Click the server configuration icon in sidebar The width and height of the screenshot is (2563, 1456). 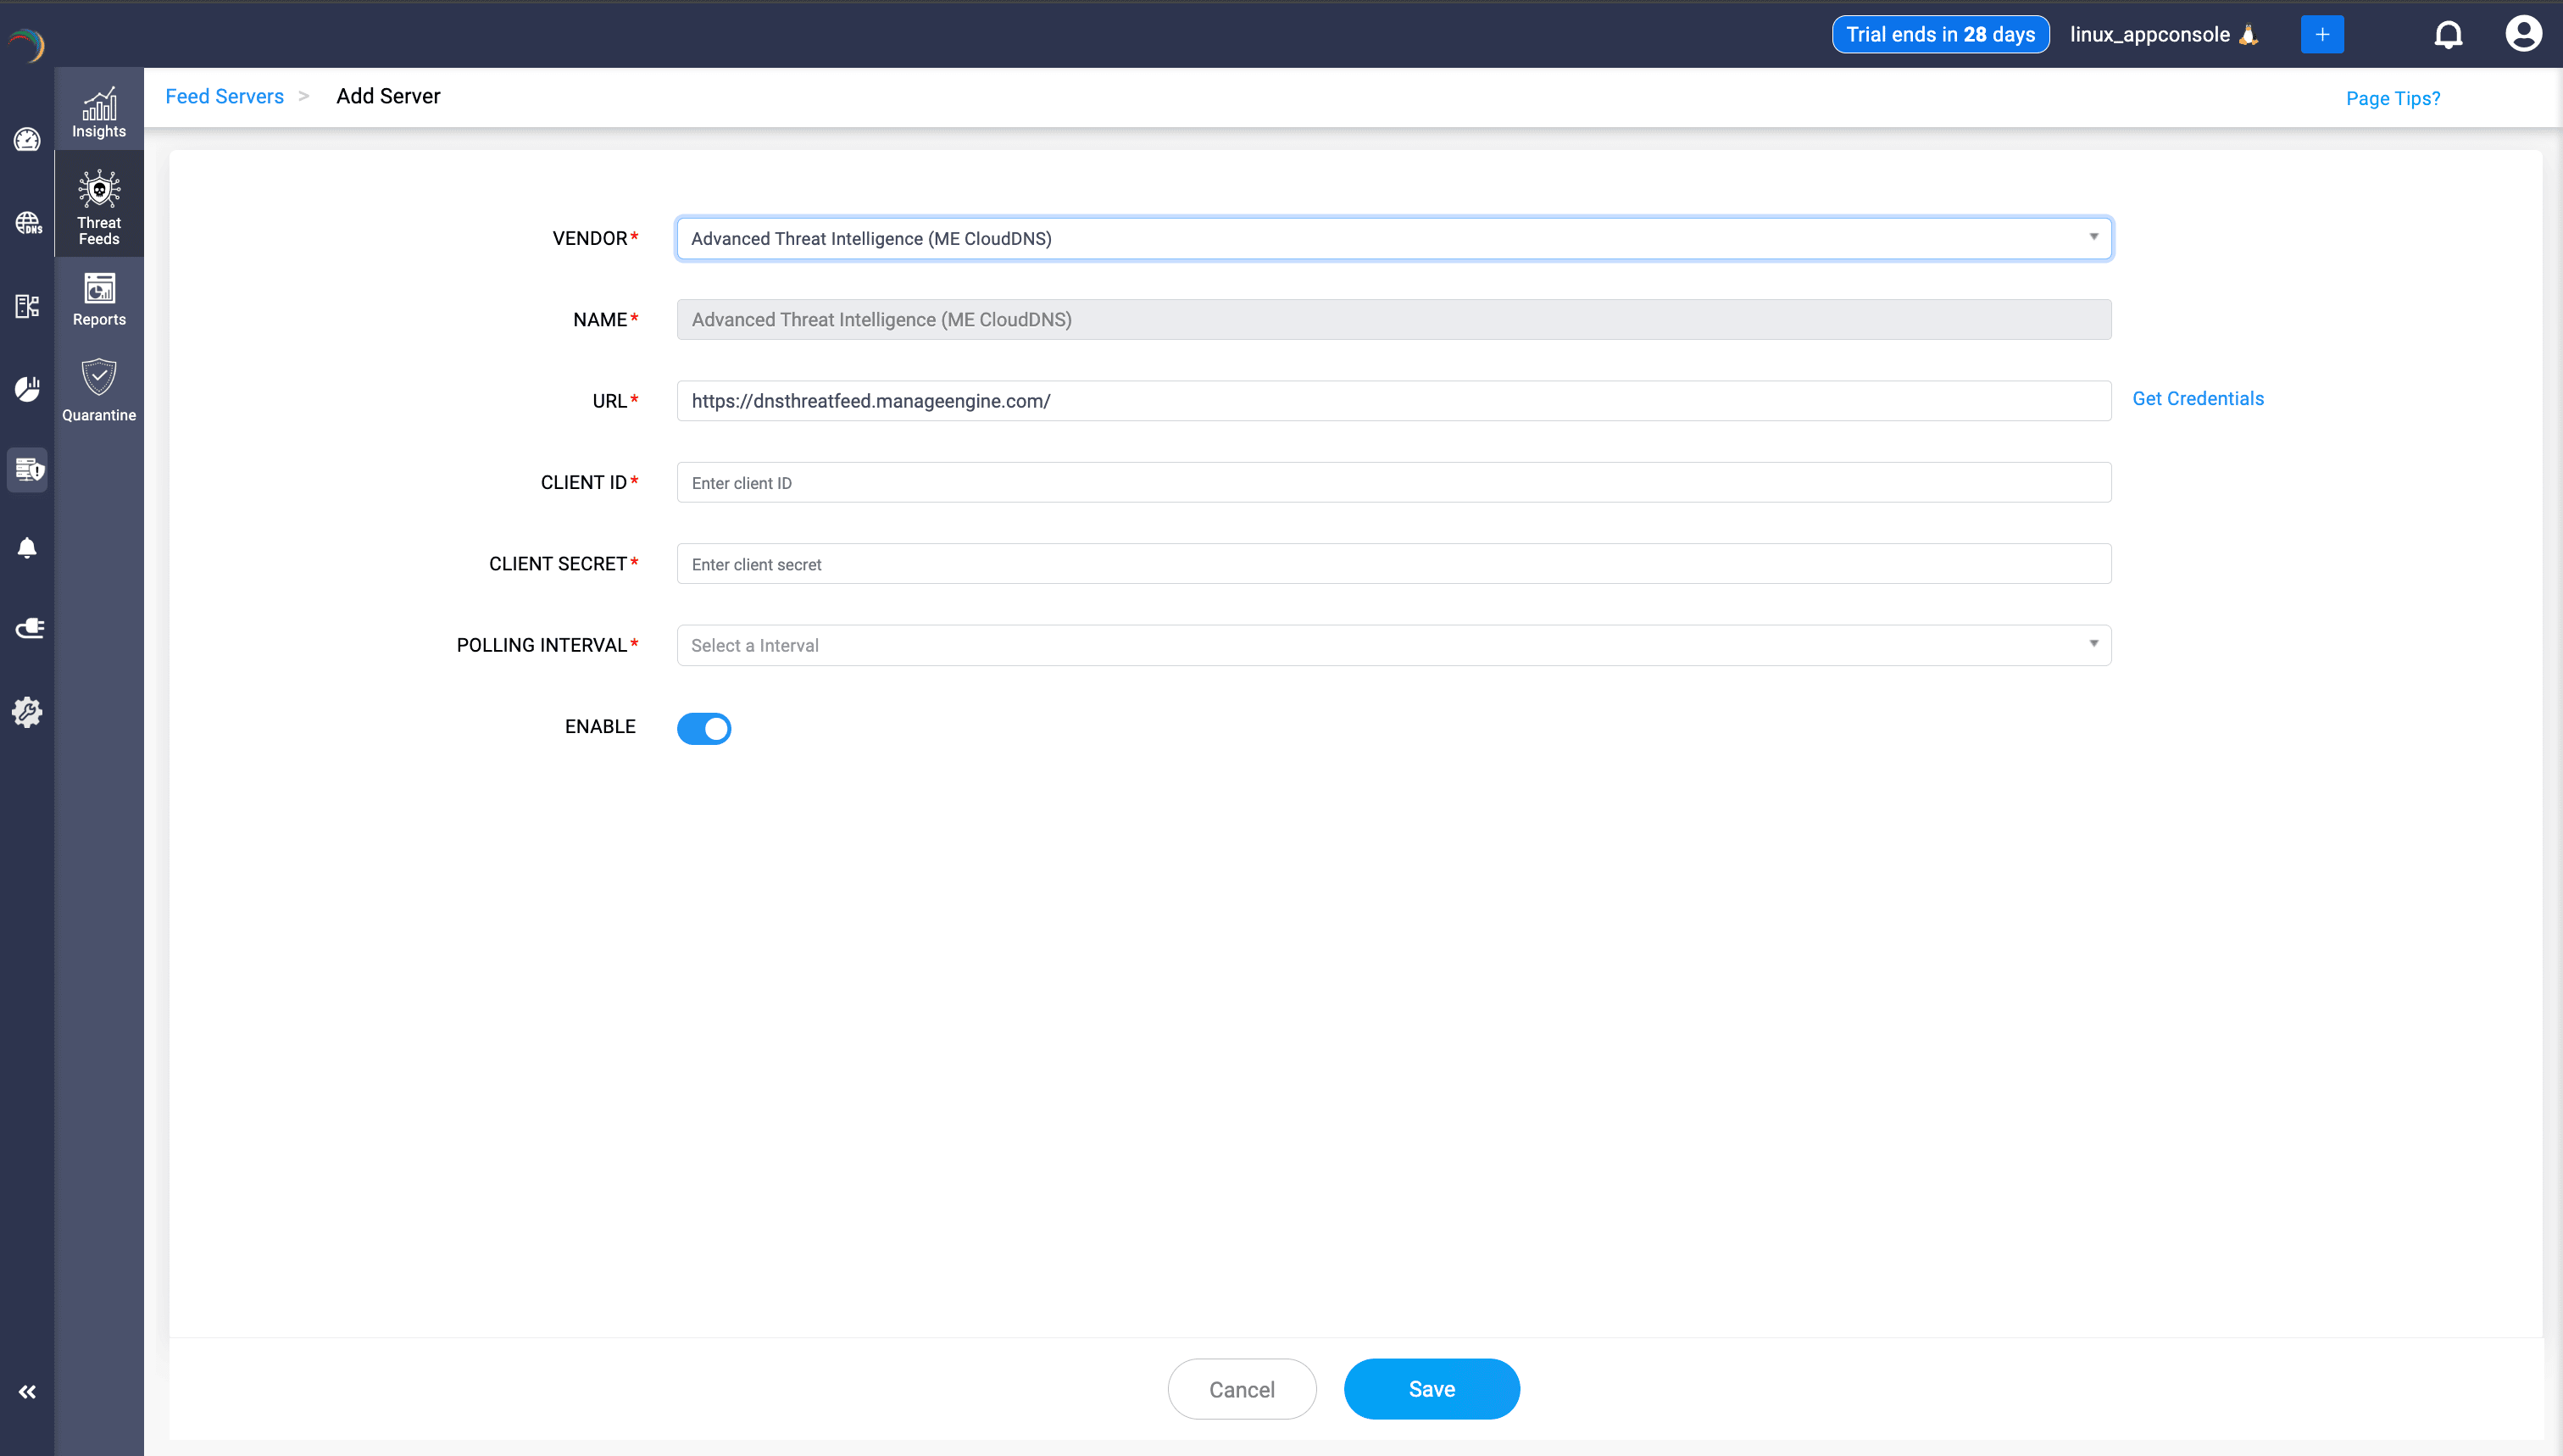(27, 306)
